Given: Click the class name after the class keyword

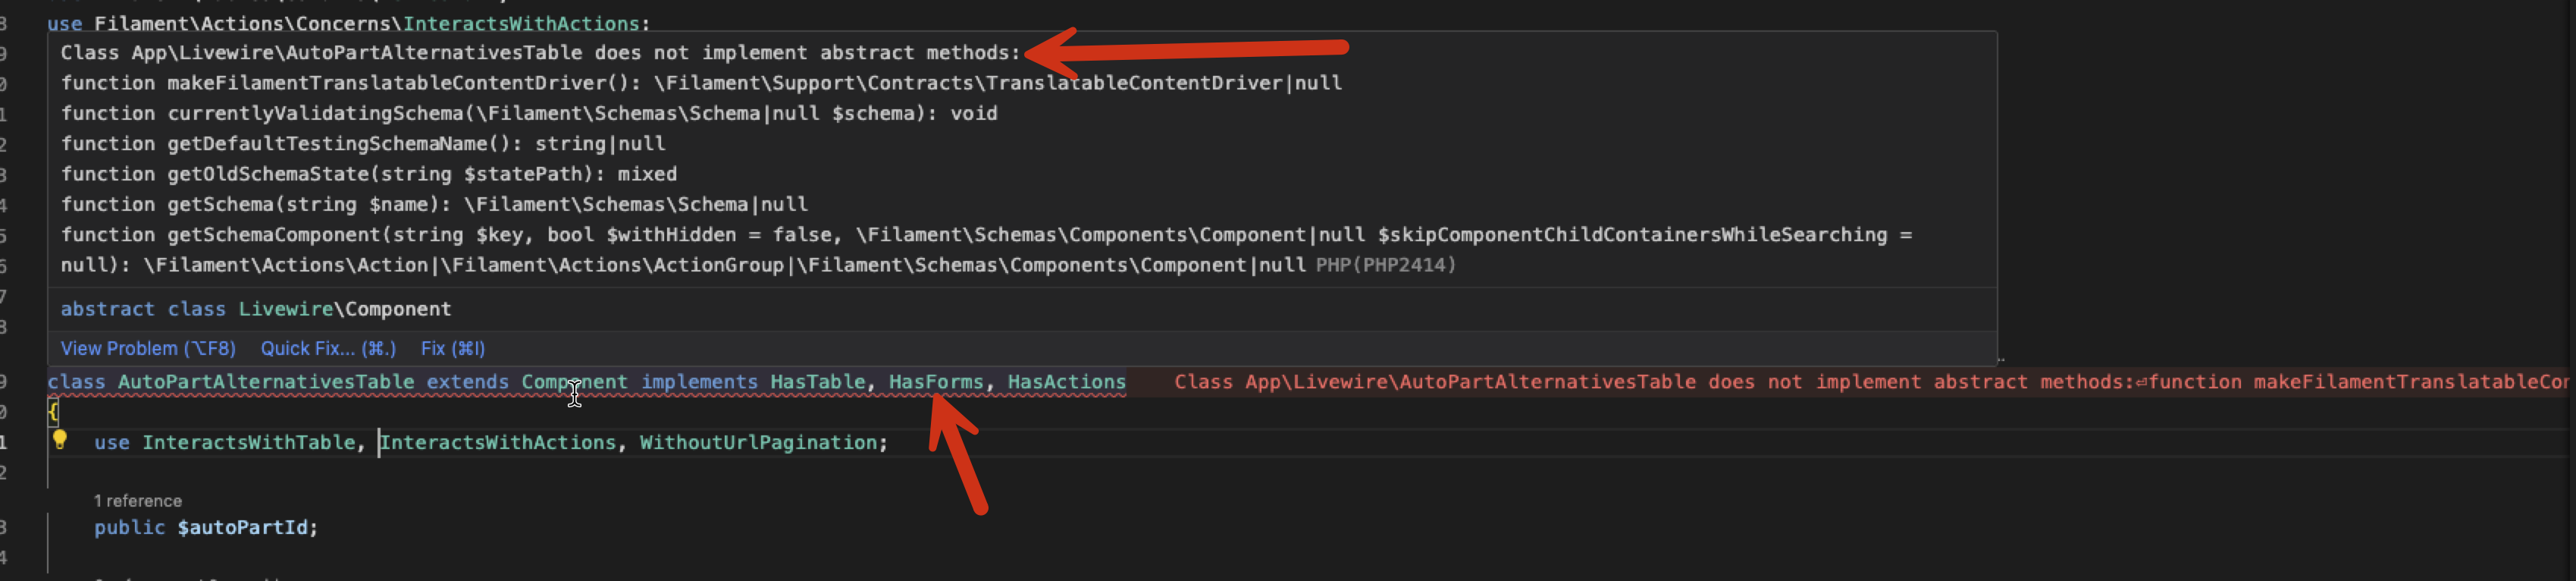Looking at the screenshot, I should click(x=266, y=382).
